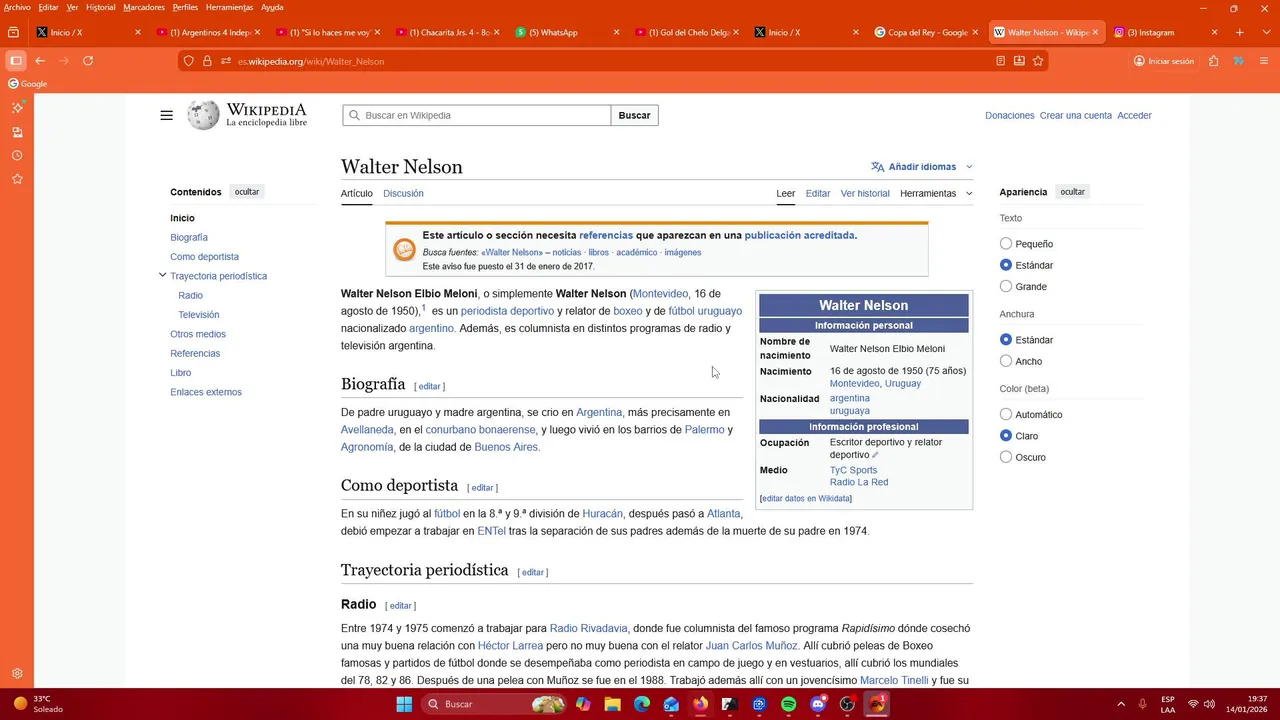Select Automático color mode

coord(1006,414)
